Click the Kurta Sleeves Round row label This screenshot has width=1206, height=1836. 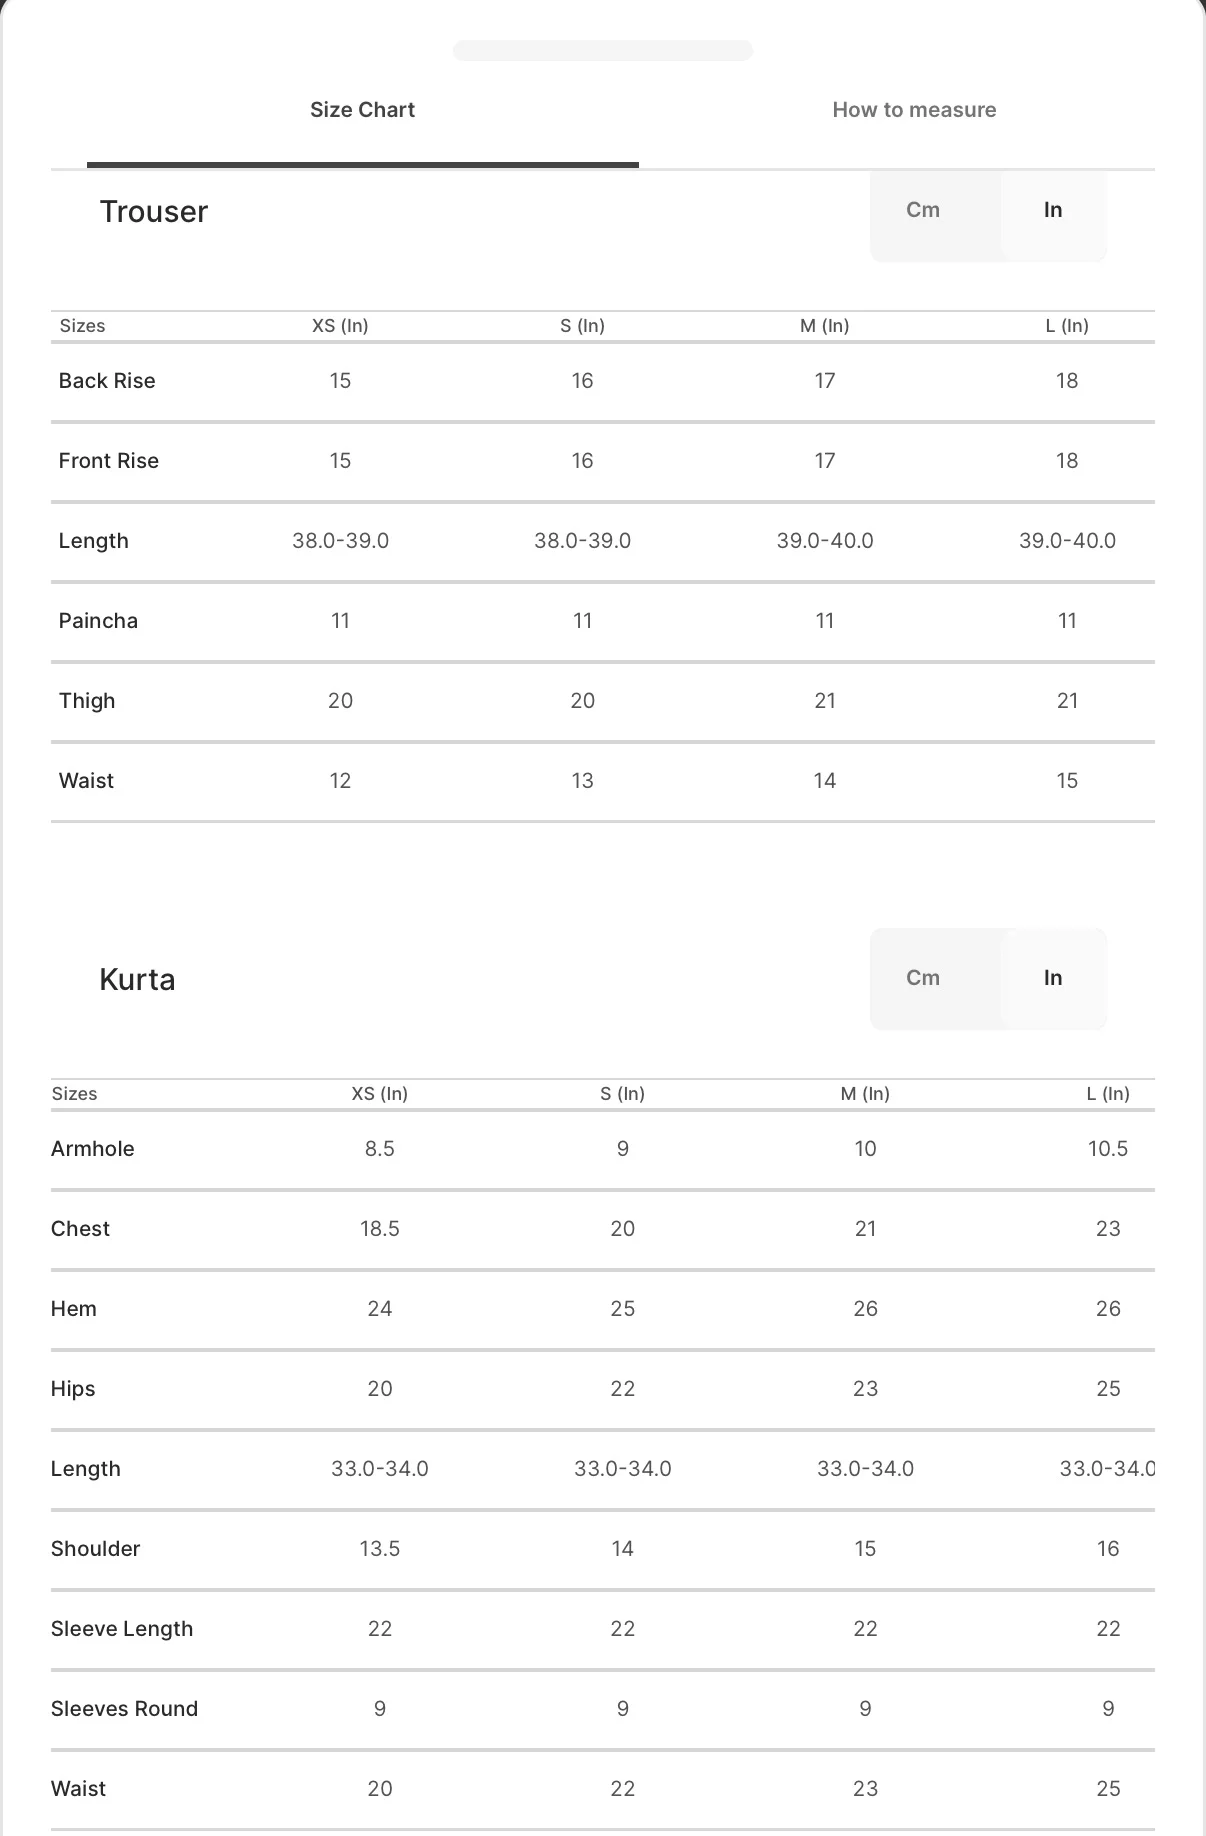pos(124,1709)
